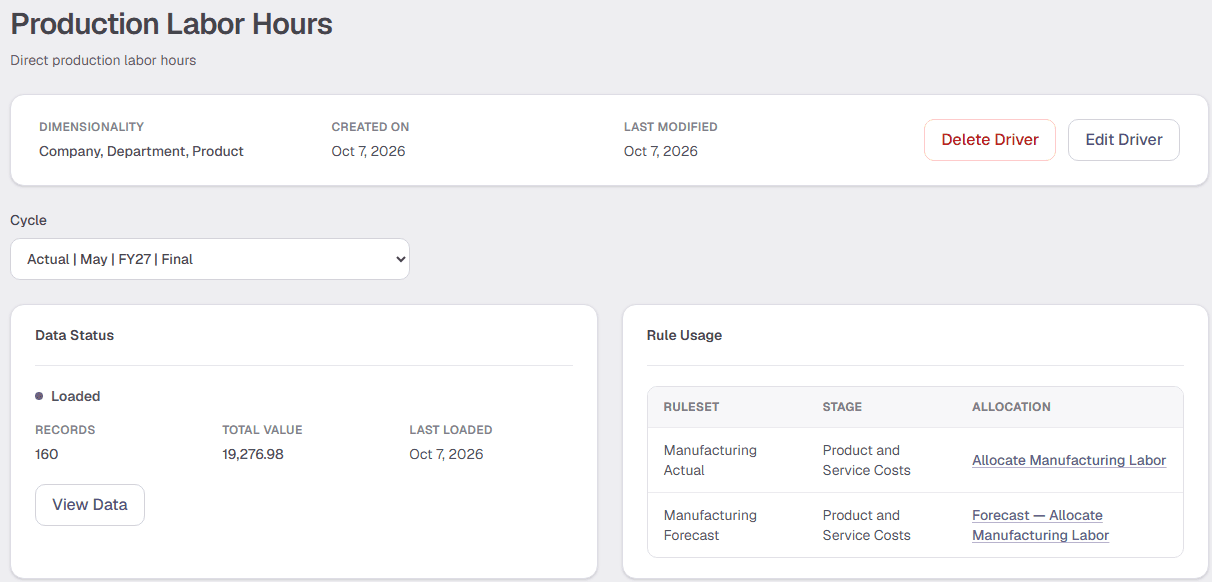Screen dimensions: 1212x582
Task: Click the RULESET column header
Action: (x=691, y=407)
